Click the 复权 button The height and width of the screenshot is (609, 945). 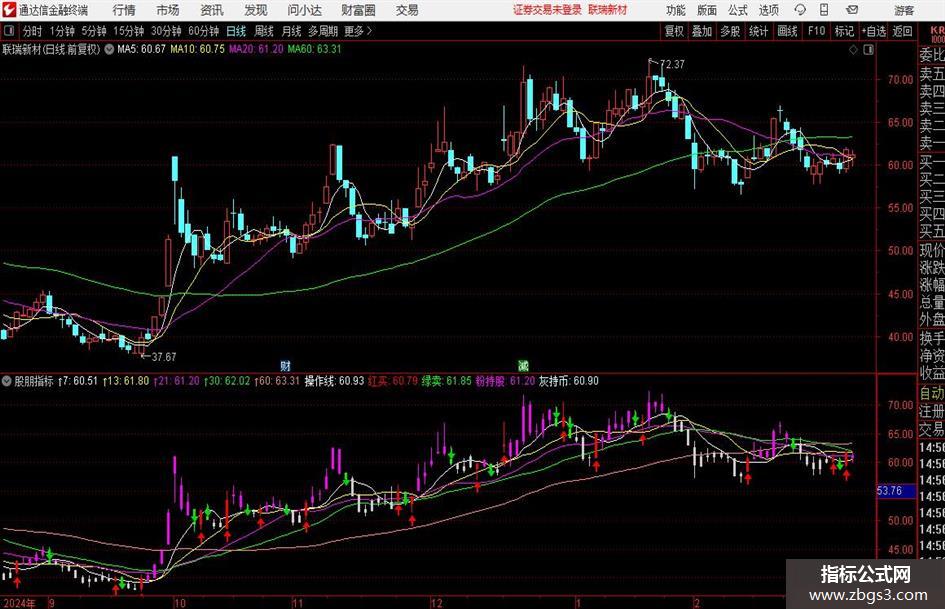coord(674,31)
